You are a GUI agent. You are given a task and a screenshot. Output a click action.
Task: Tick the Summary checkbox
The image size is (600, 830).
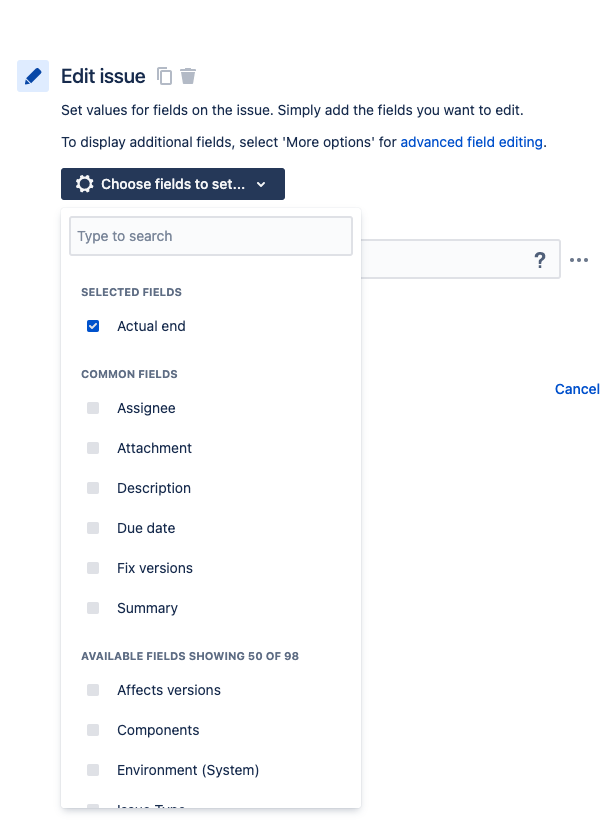pos(93,608)
